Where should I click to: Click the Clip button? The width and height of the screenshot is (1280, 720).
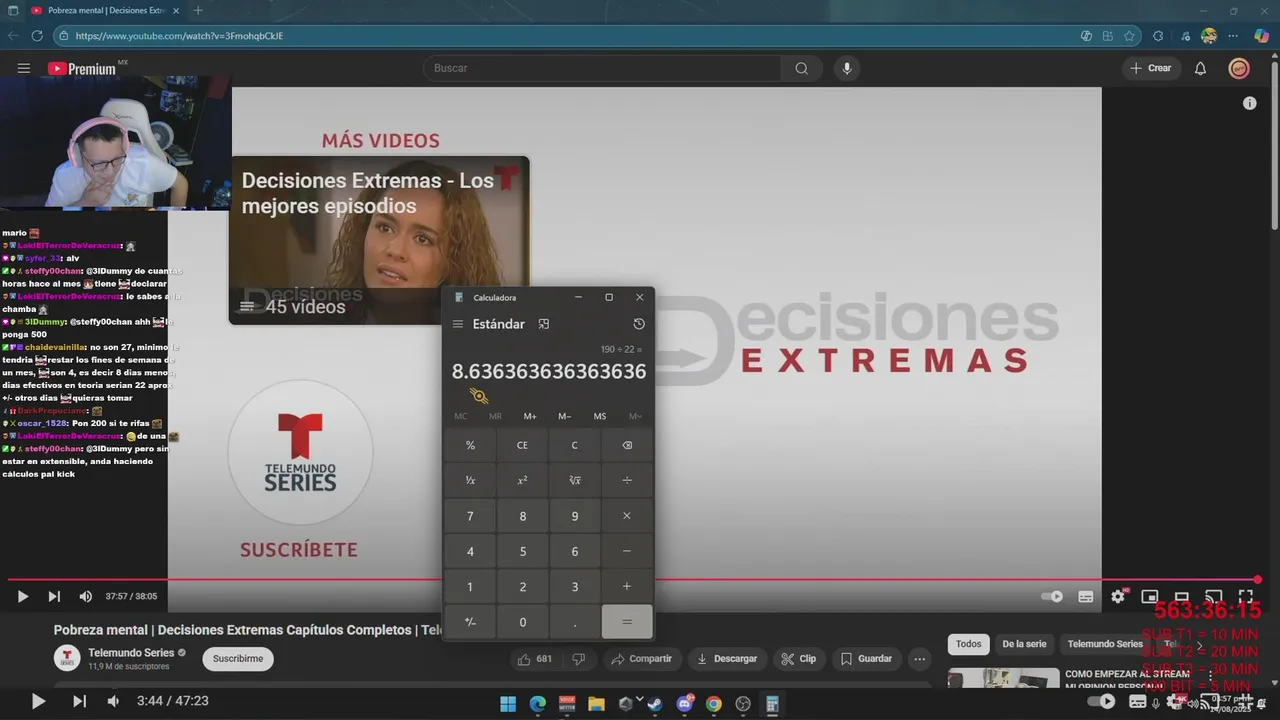tap(799, 659)
